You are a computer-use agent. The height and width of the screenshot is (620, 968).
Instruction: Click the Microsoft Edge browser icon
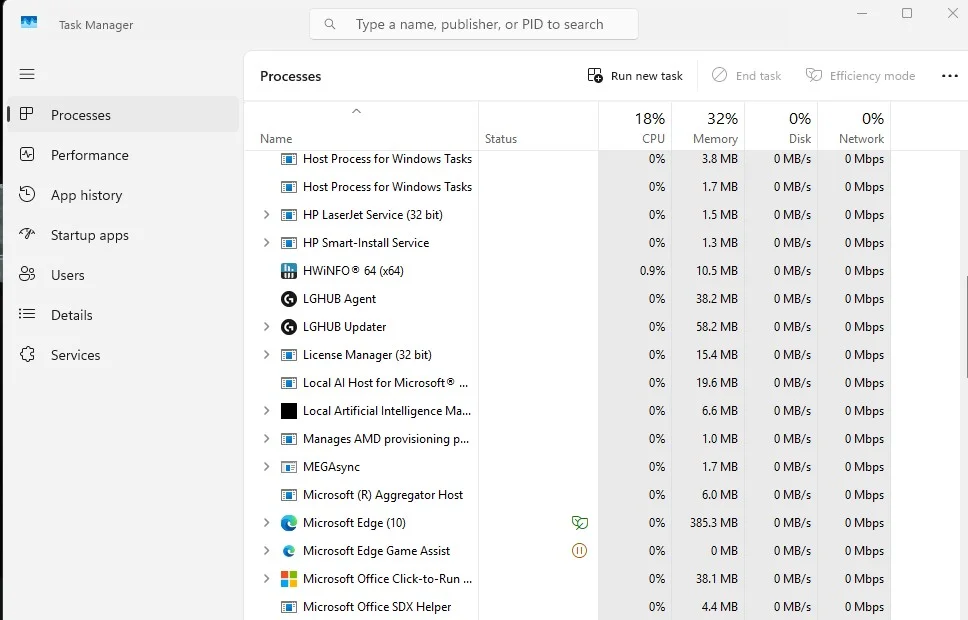288,523
